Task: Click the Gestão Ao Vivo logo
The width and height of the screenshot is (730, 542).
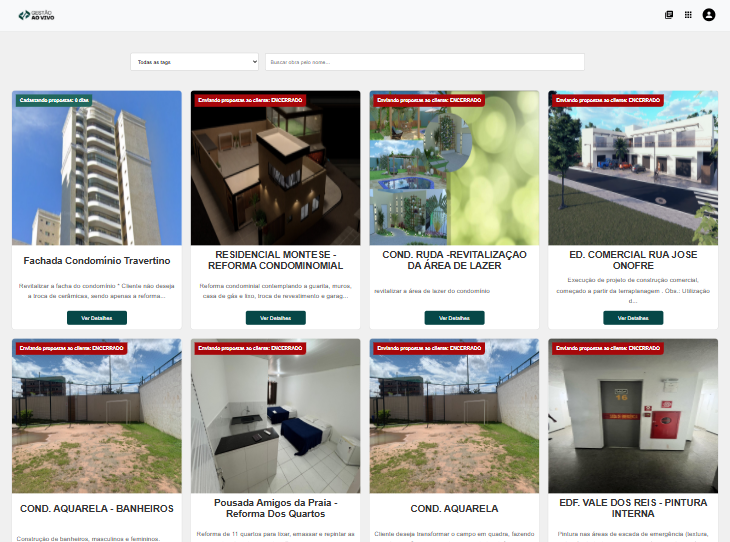Action: 36,15
